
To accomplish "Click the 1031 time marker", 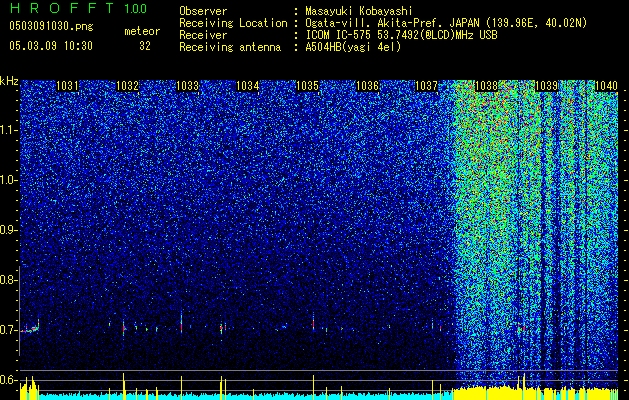I will [x=67, y=86].
